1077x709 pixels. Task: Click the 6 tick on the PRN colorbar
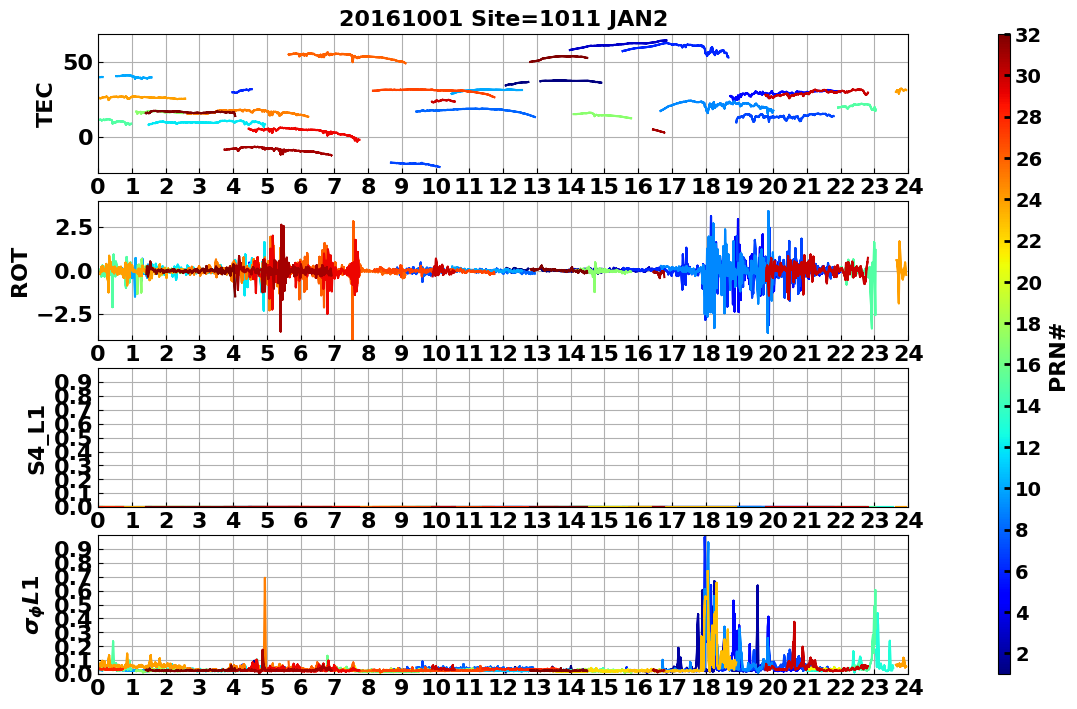[x=1022, y=571]
